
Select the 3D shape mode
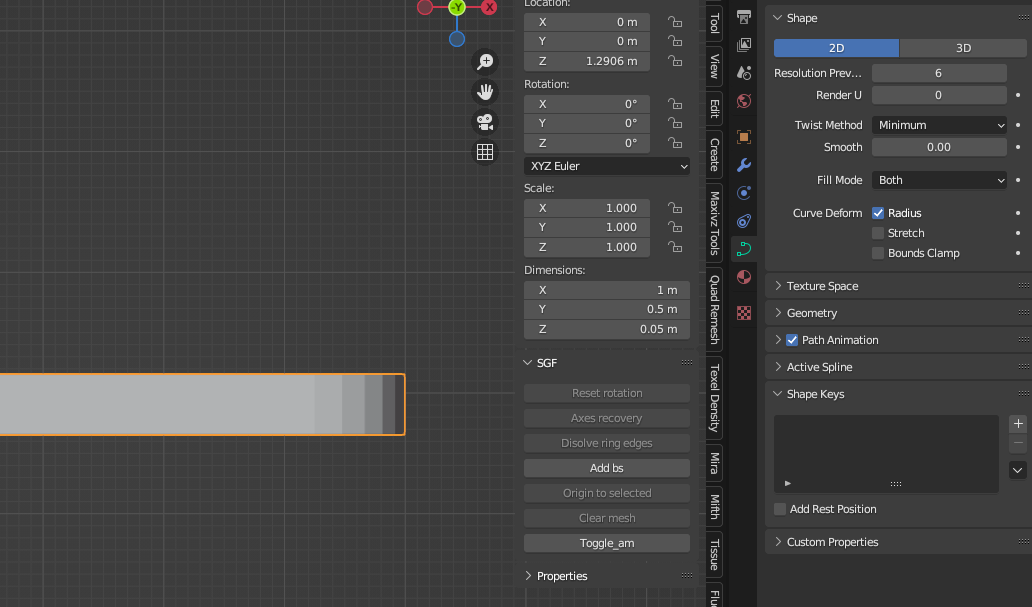[963, 48]
